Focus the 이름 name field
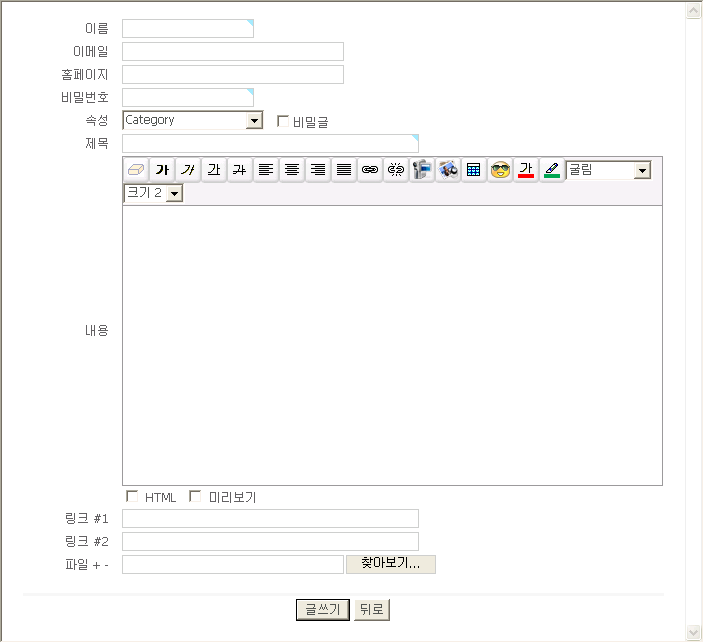 click(x=188, y=28)
